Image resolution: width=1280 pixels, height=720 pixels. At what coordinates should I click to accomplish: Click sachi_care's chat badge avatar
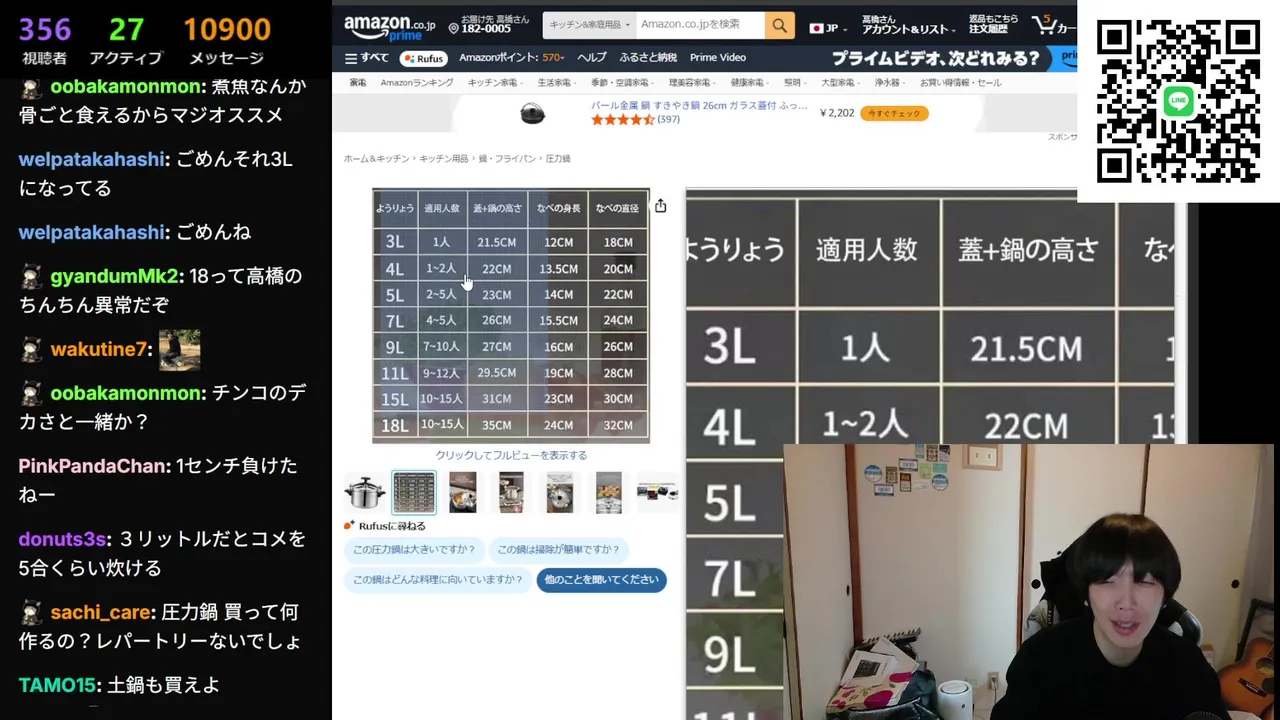pos(32,613)
